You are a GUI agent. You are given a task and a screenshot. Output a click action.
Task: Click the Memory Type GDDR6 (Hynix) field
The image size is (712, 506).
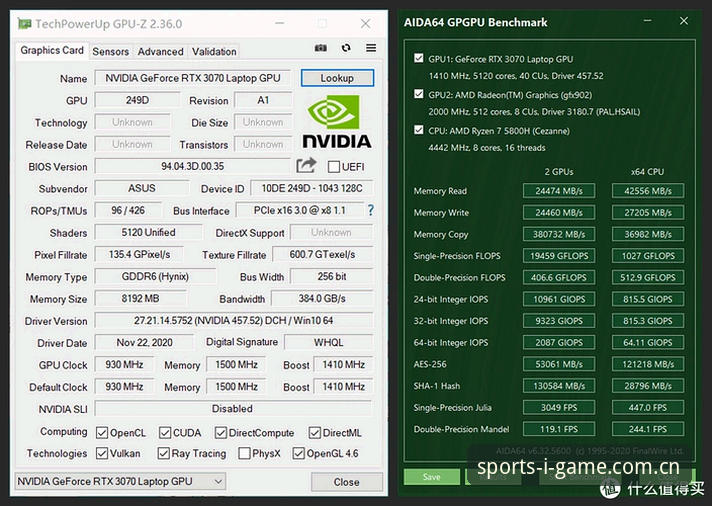[155, 277]
